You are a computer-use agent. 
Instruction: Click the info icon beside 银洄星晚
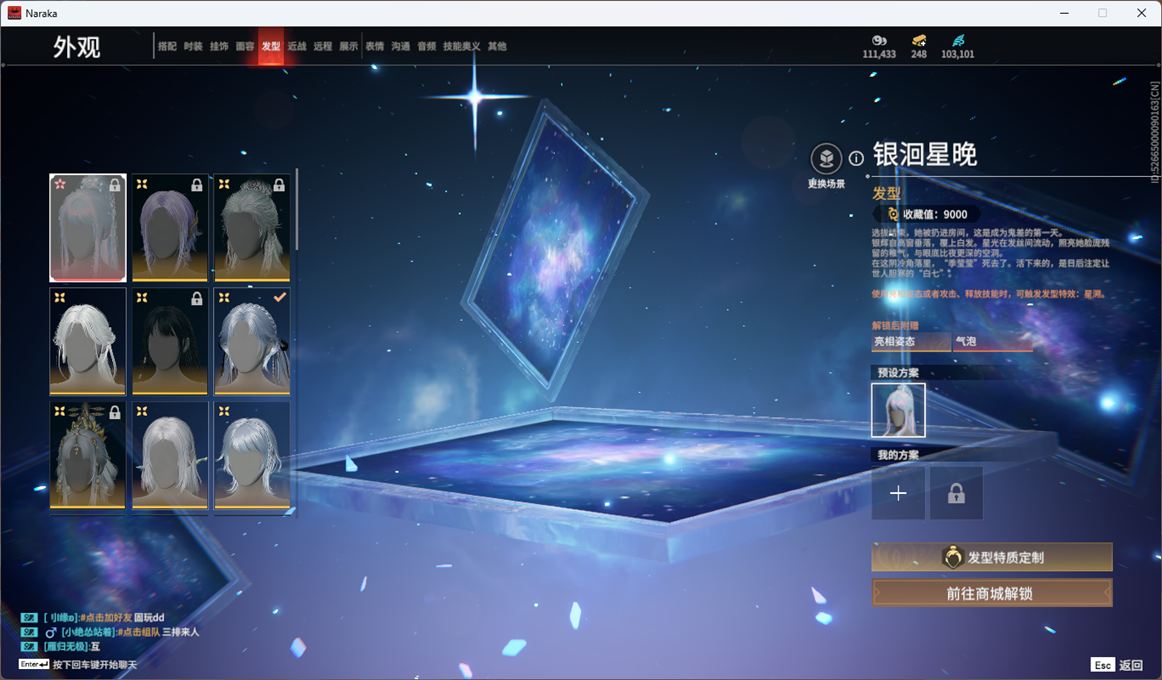(x=856, y=158)
